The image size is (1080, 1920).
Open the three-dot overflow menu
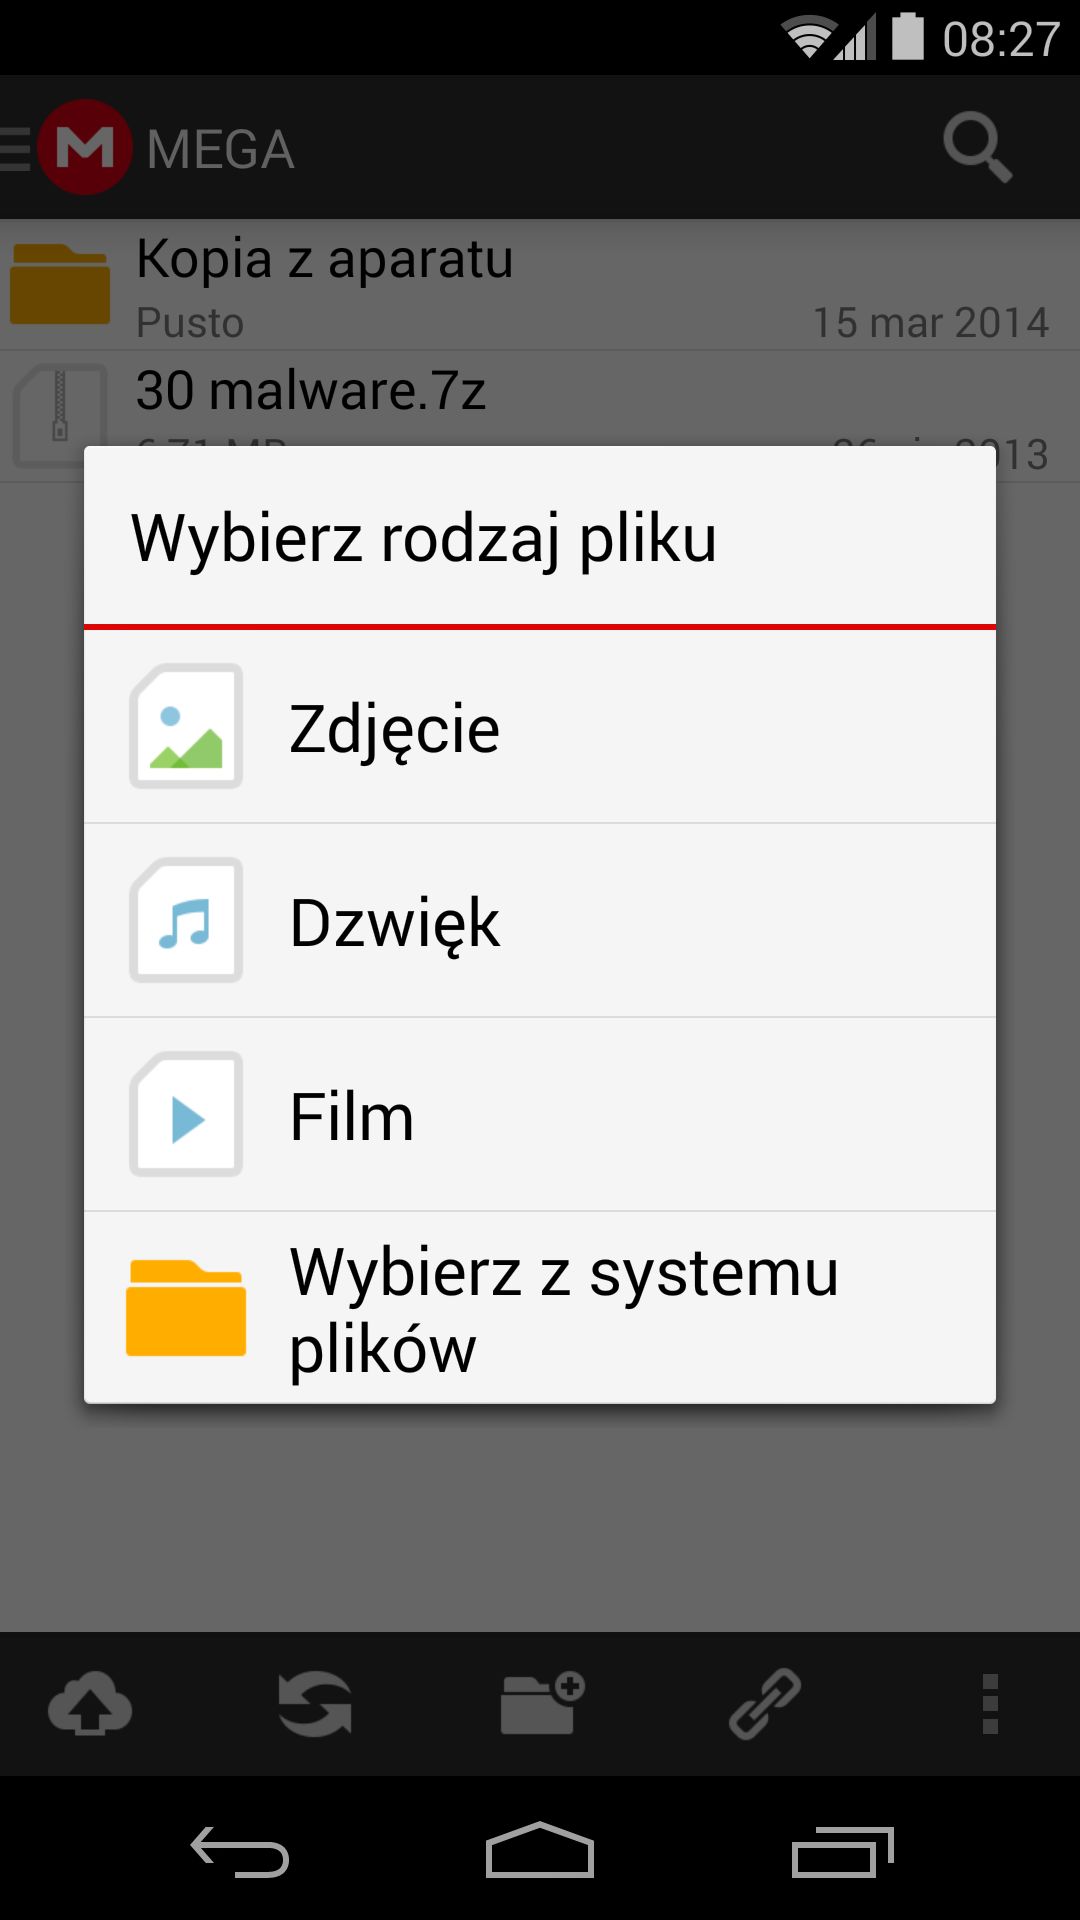[990, 1703]
